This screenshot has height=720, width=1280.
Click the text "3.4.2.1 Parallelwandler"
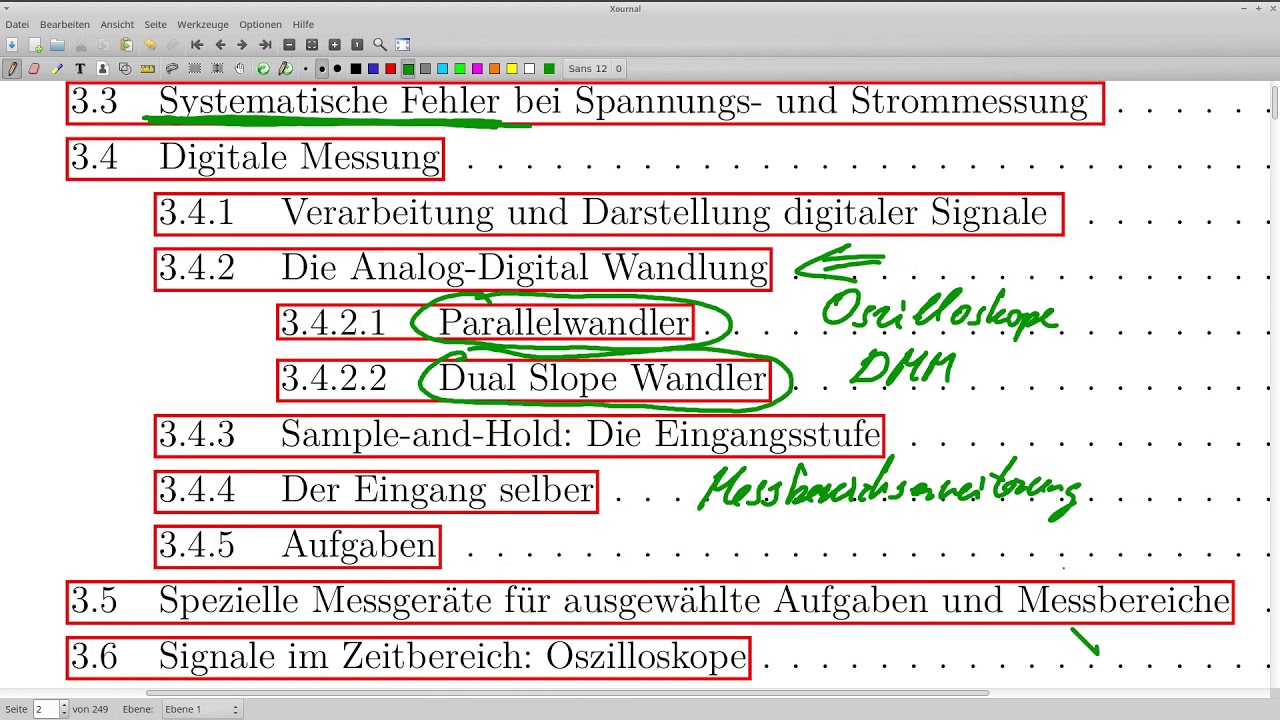(x=485, y=323)
